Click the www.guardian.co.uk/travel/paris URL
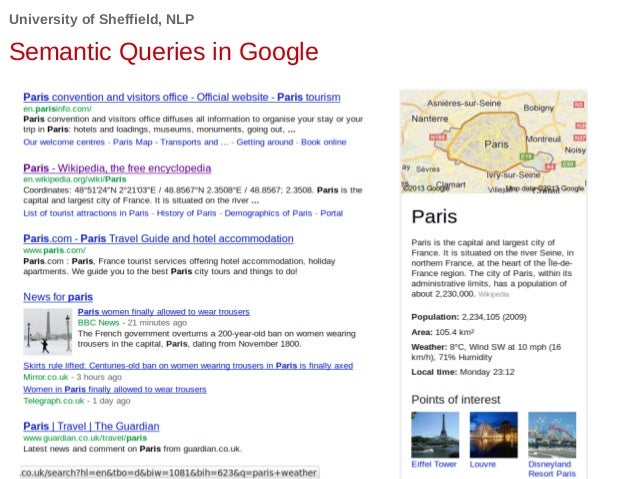Viewport: 638px width, 479px height. coord(85,438)
